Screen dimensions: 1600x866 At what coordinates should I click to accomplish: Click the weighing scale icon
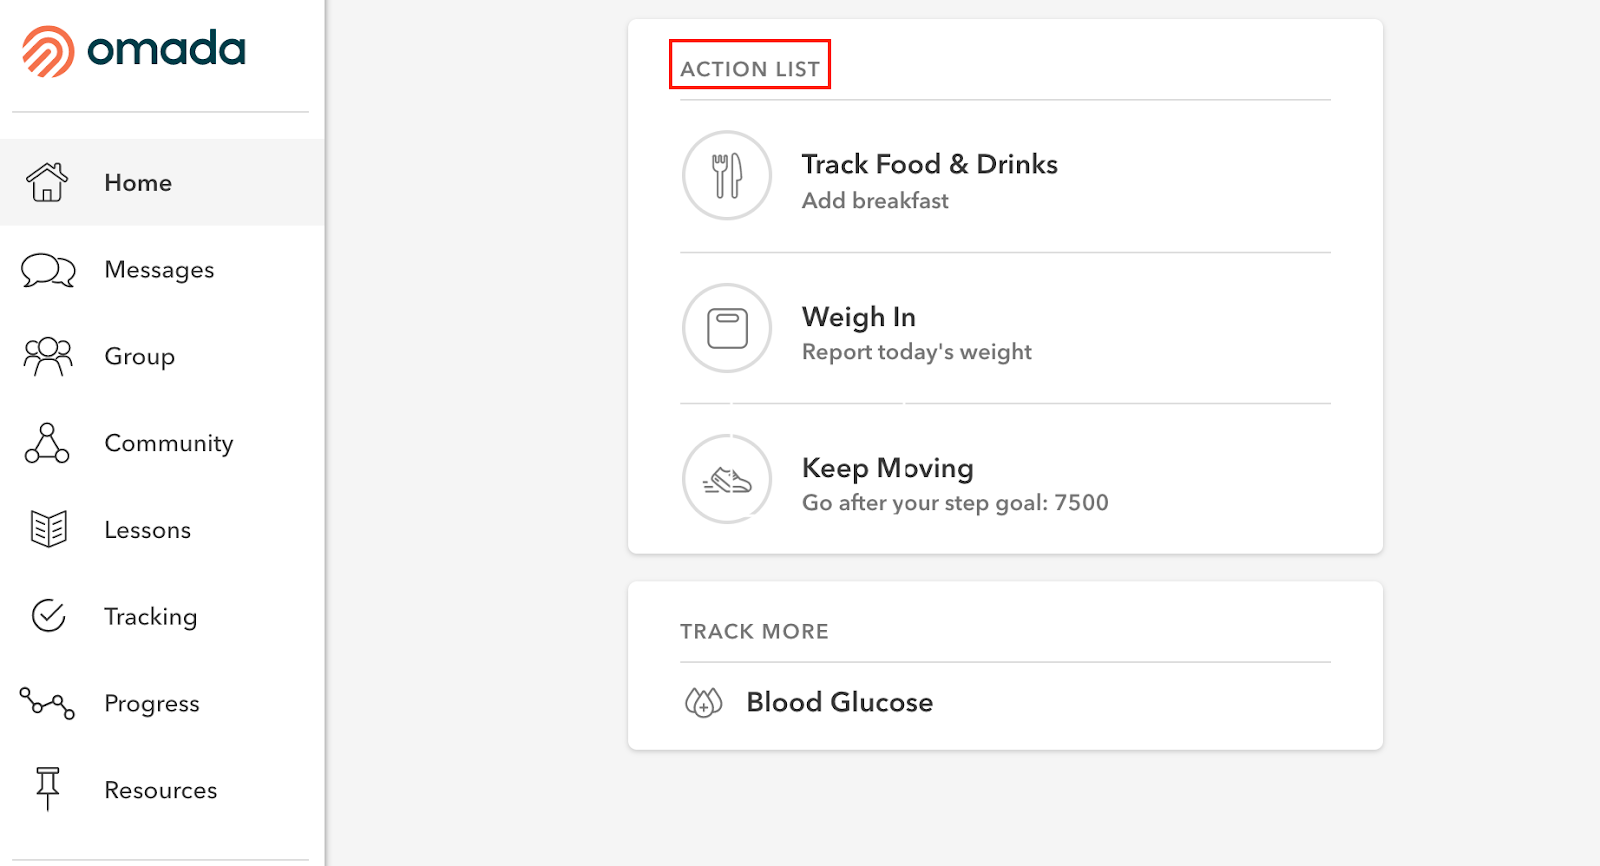[x=727, y=328]
